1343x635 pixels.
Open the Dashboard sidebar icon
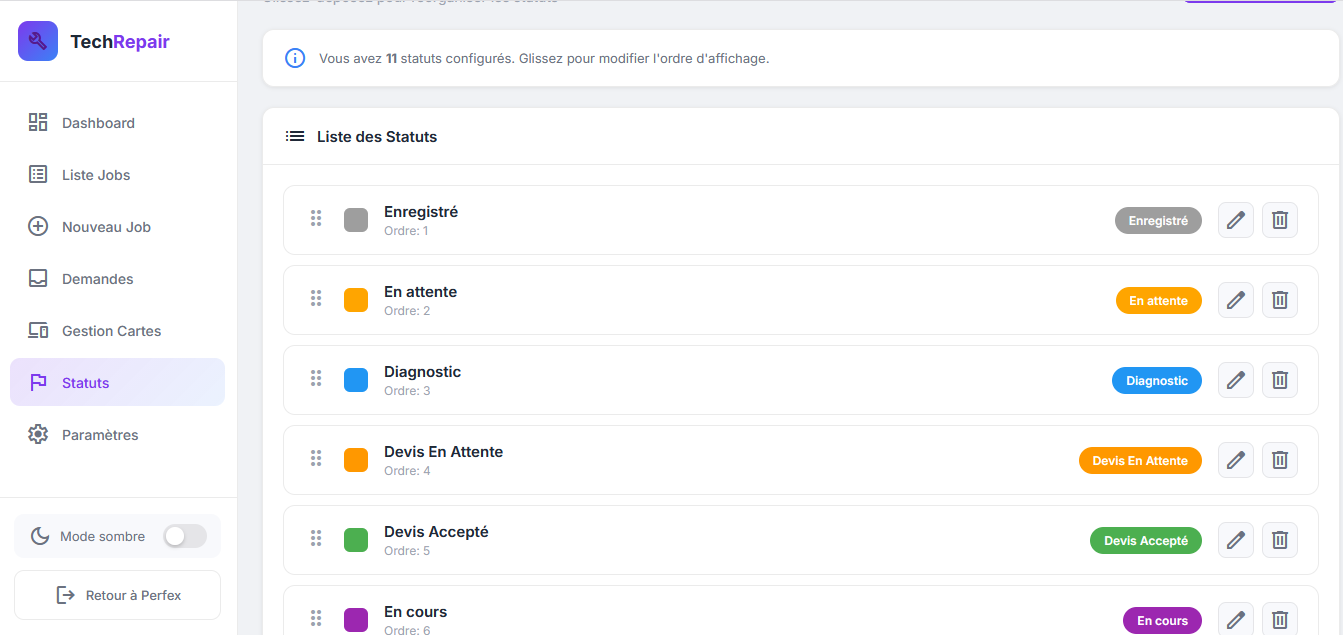[38, 122]
